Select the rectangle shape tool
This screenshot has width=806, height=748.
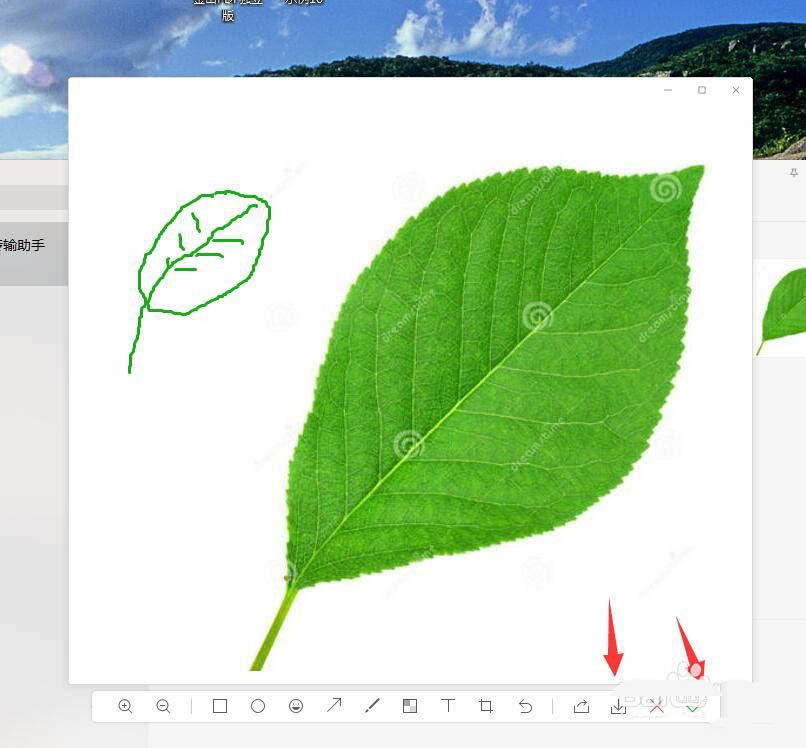click(220, 706)
